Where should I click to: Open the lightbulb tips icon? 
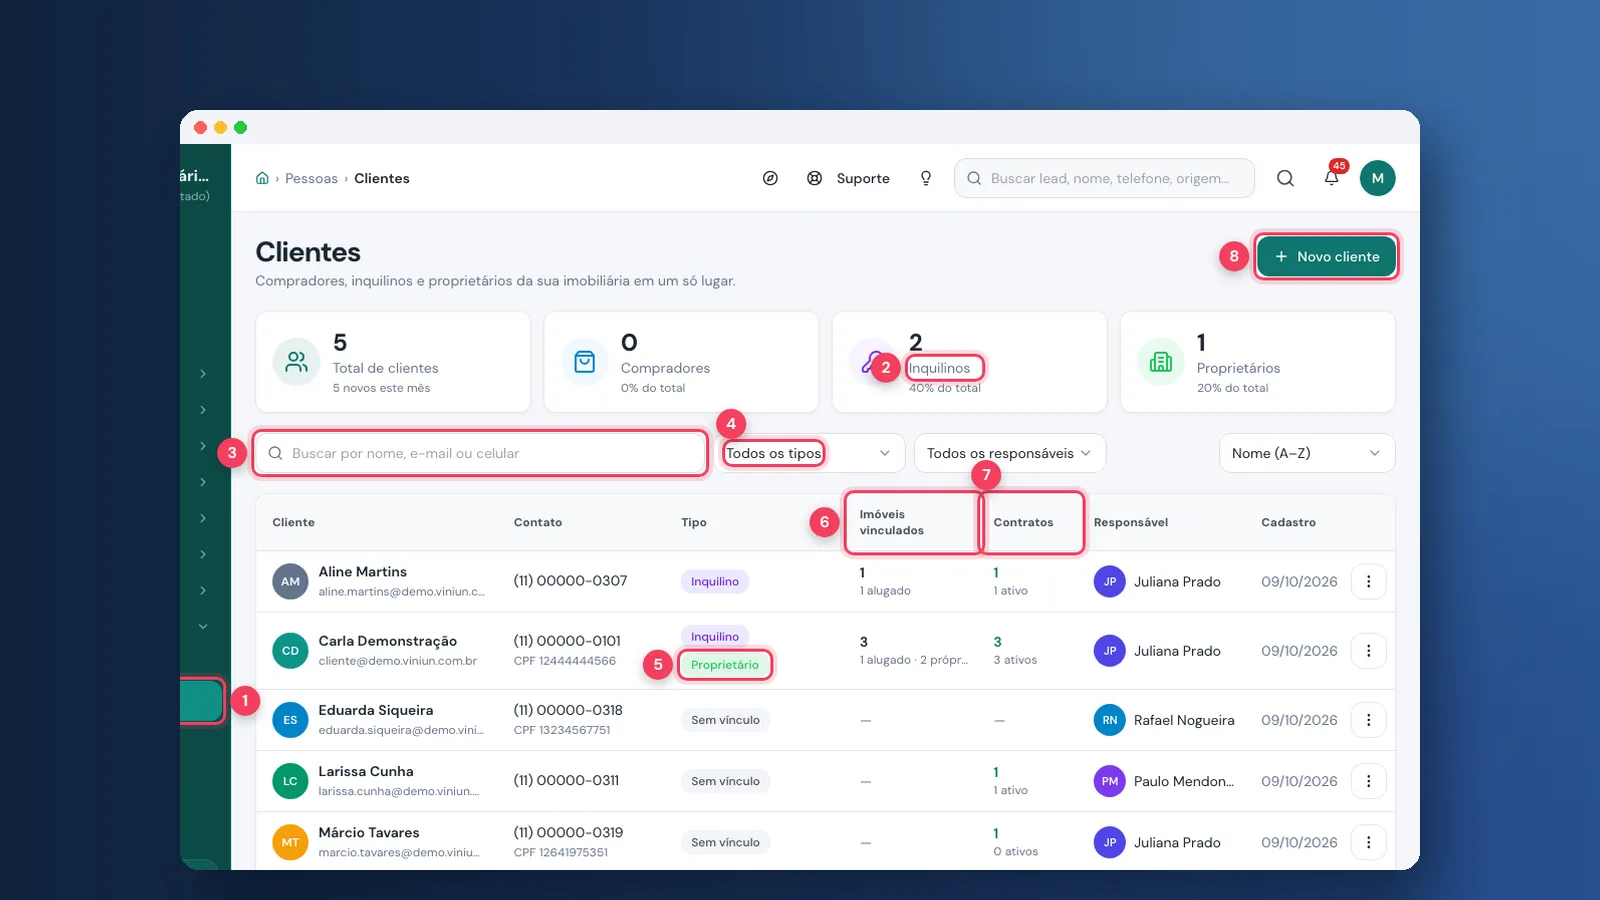point(926,178)
